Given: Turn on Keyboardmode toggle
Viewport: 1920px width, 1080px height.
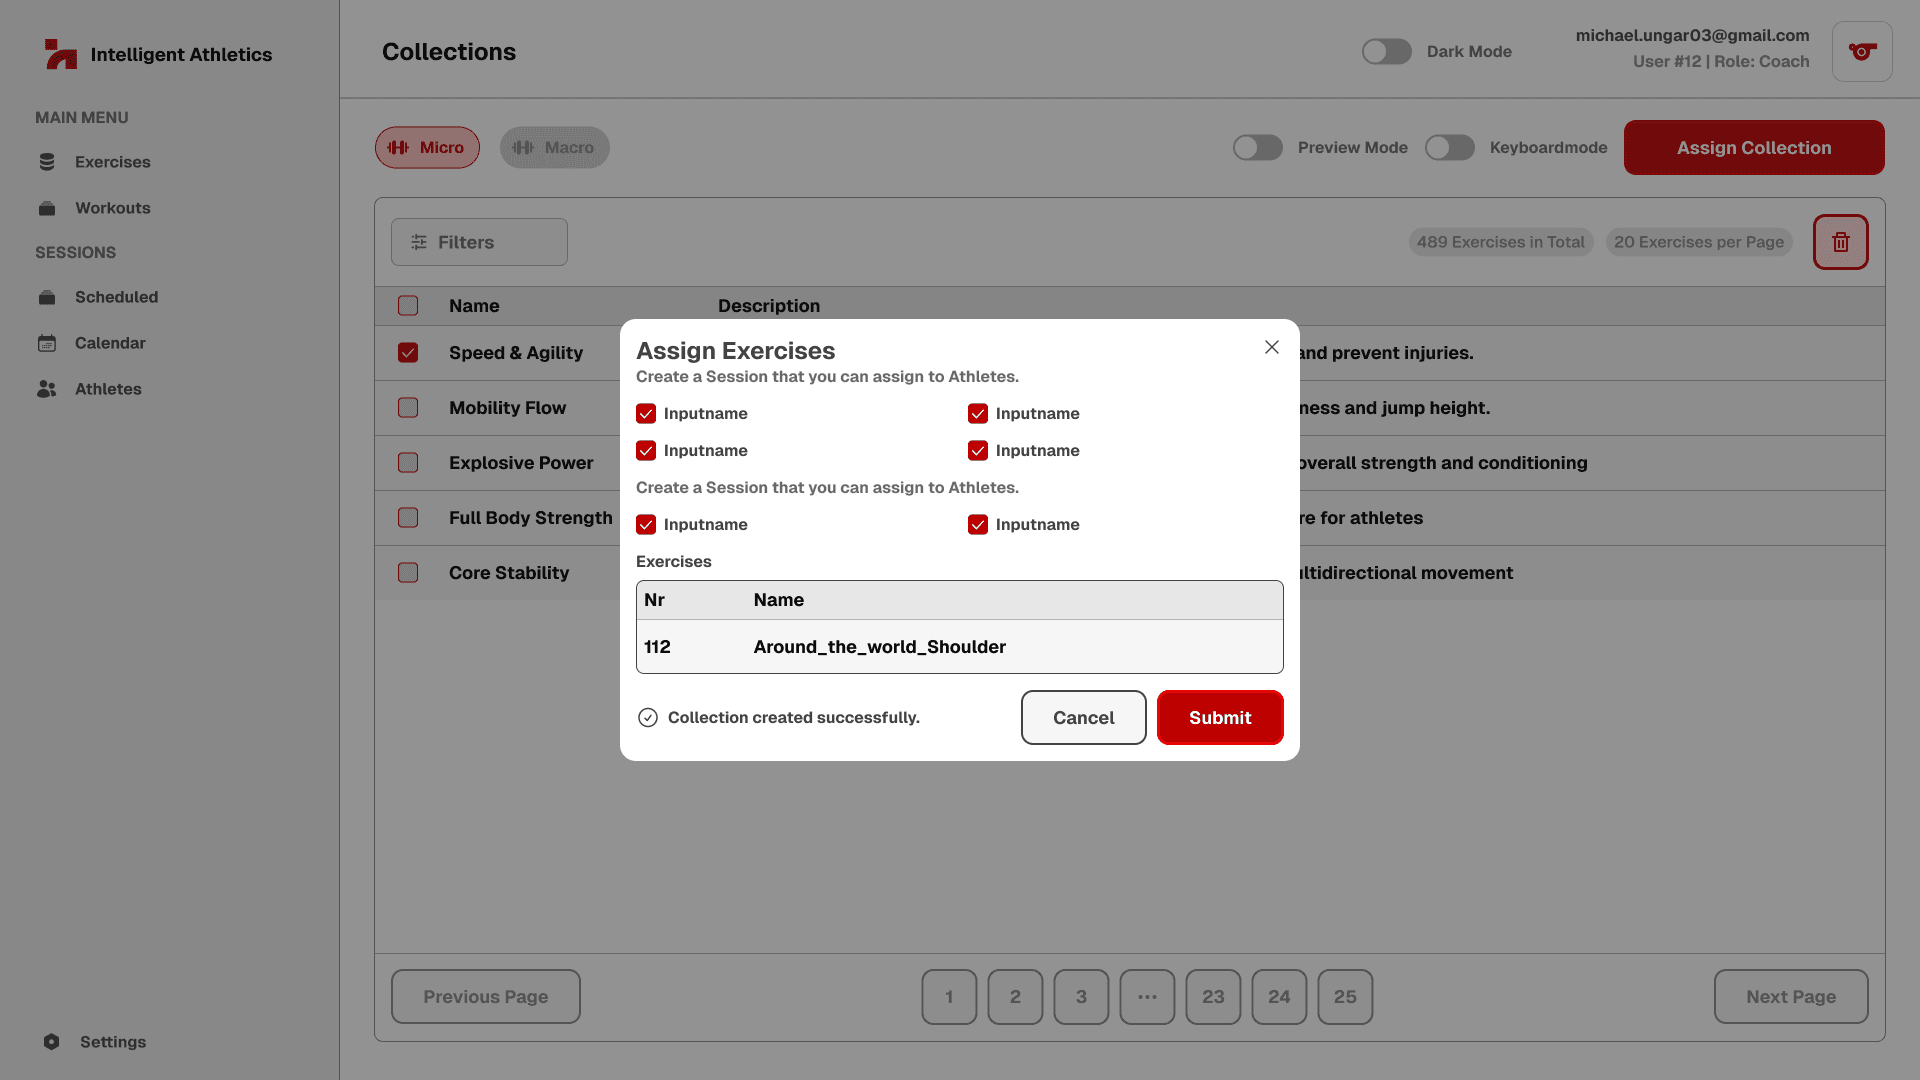Looking at the screenshot, I should tap(1449, 148).
